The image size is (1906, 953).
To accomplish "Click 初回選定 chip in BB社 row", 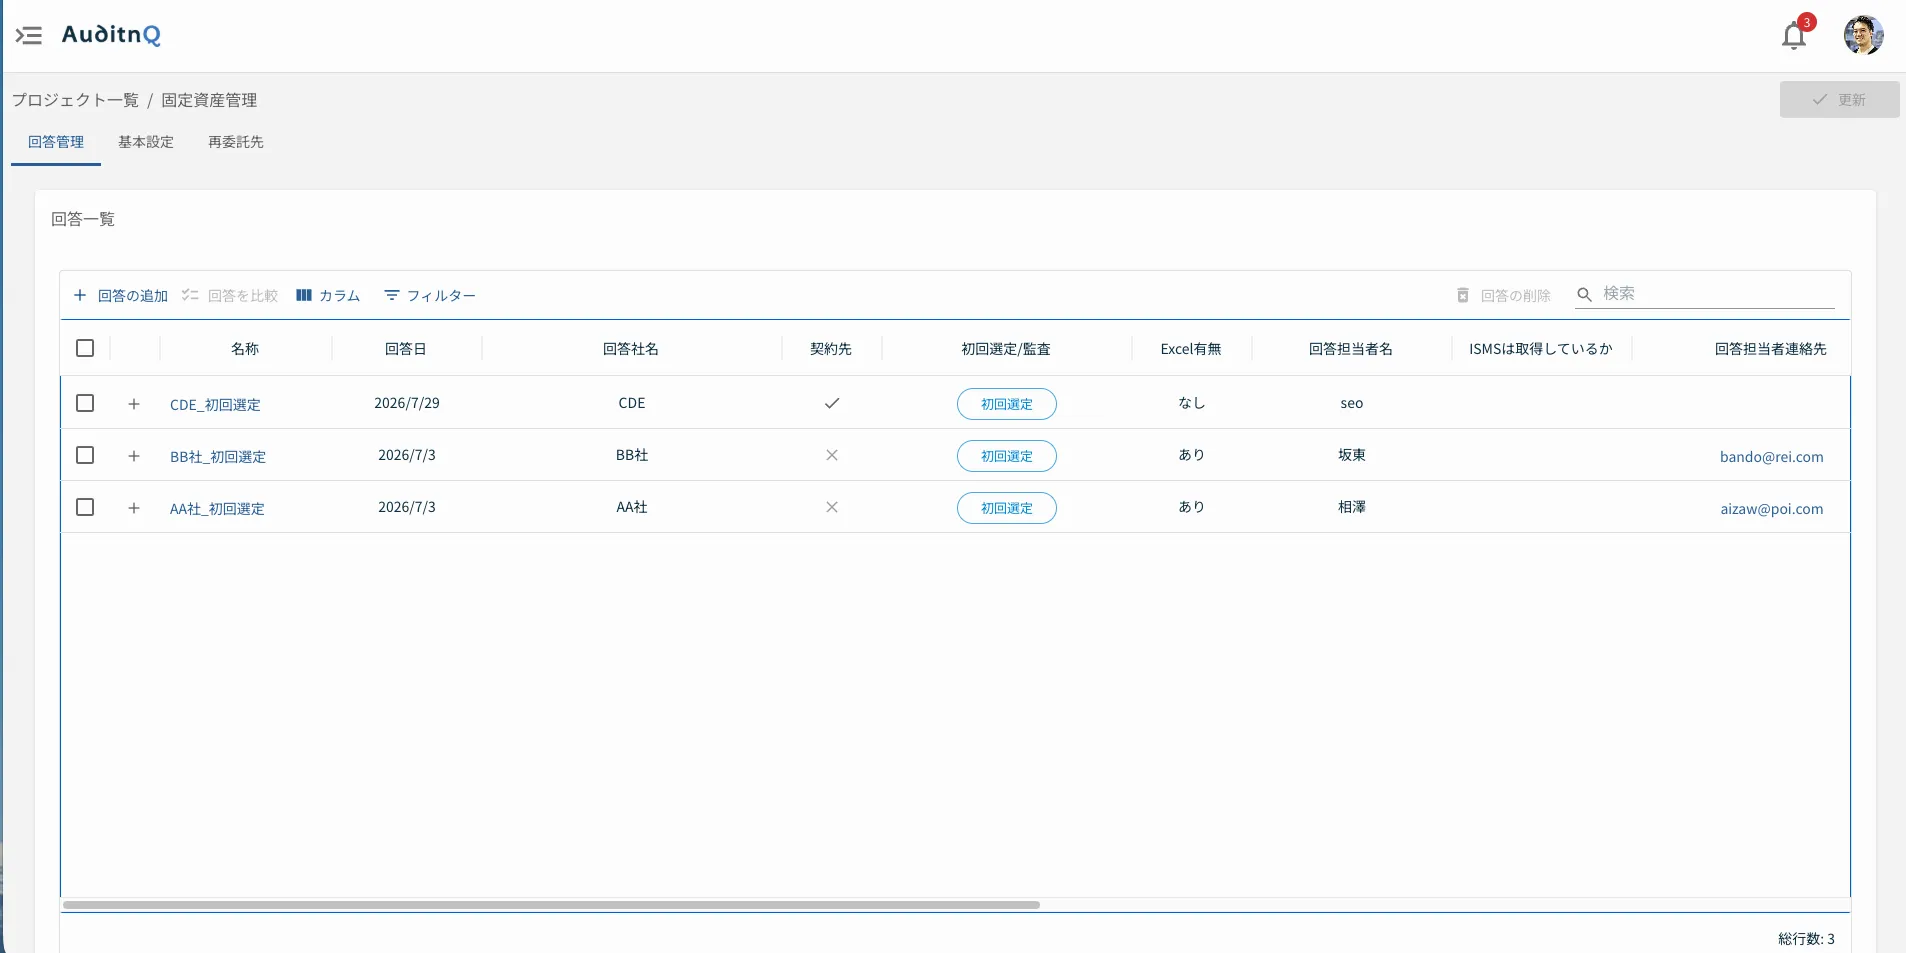I will tap(1007, 456).
